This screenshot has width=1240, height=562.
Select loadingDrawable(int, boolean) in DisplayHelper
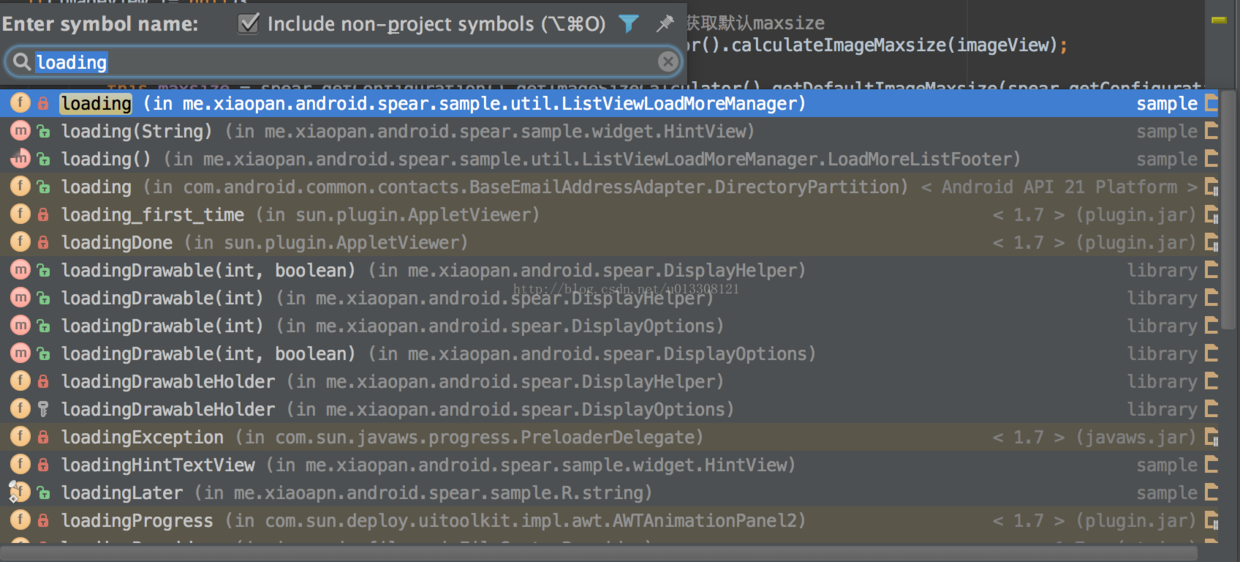(x=610, y=271)
